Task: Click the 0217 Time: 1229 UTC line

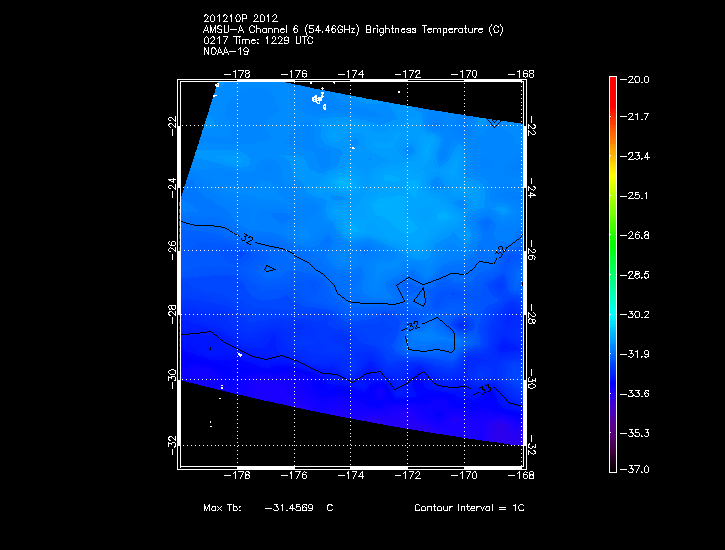Action: (257, 41)
